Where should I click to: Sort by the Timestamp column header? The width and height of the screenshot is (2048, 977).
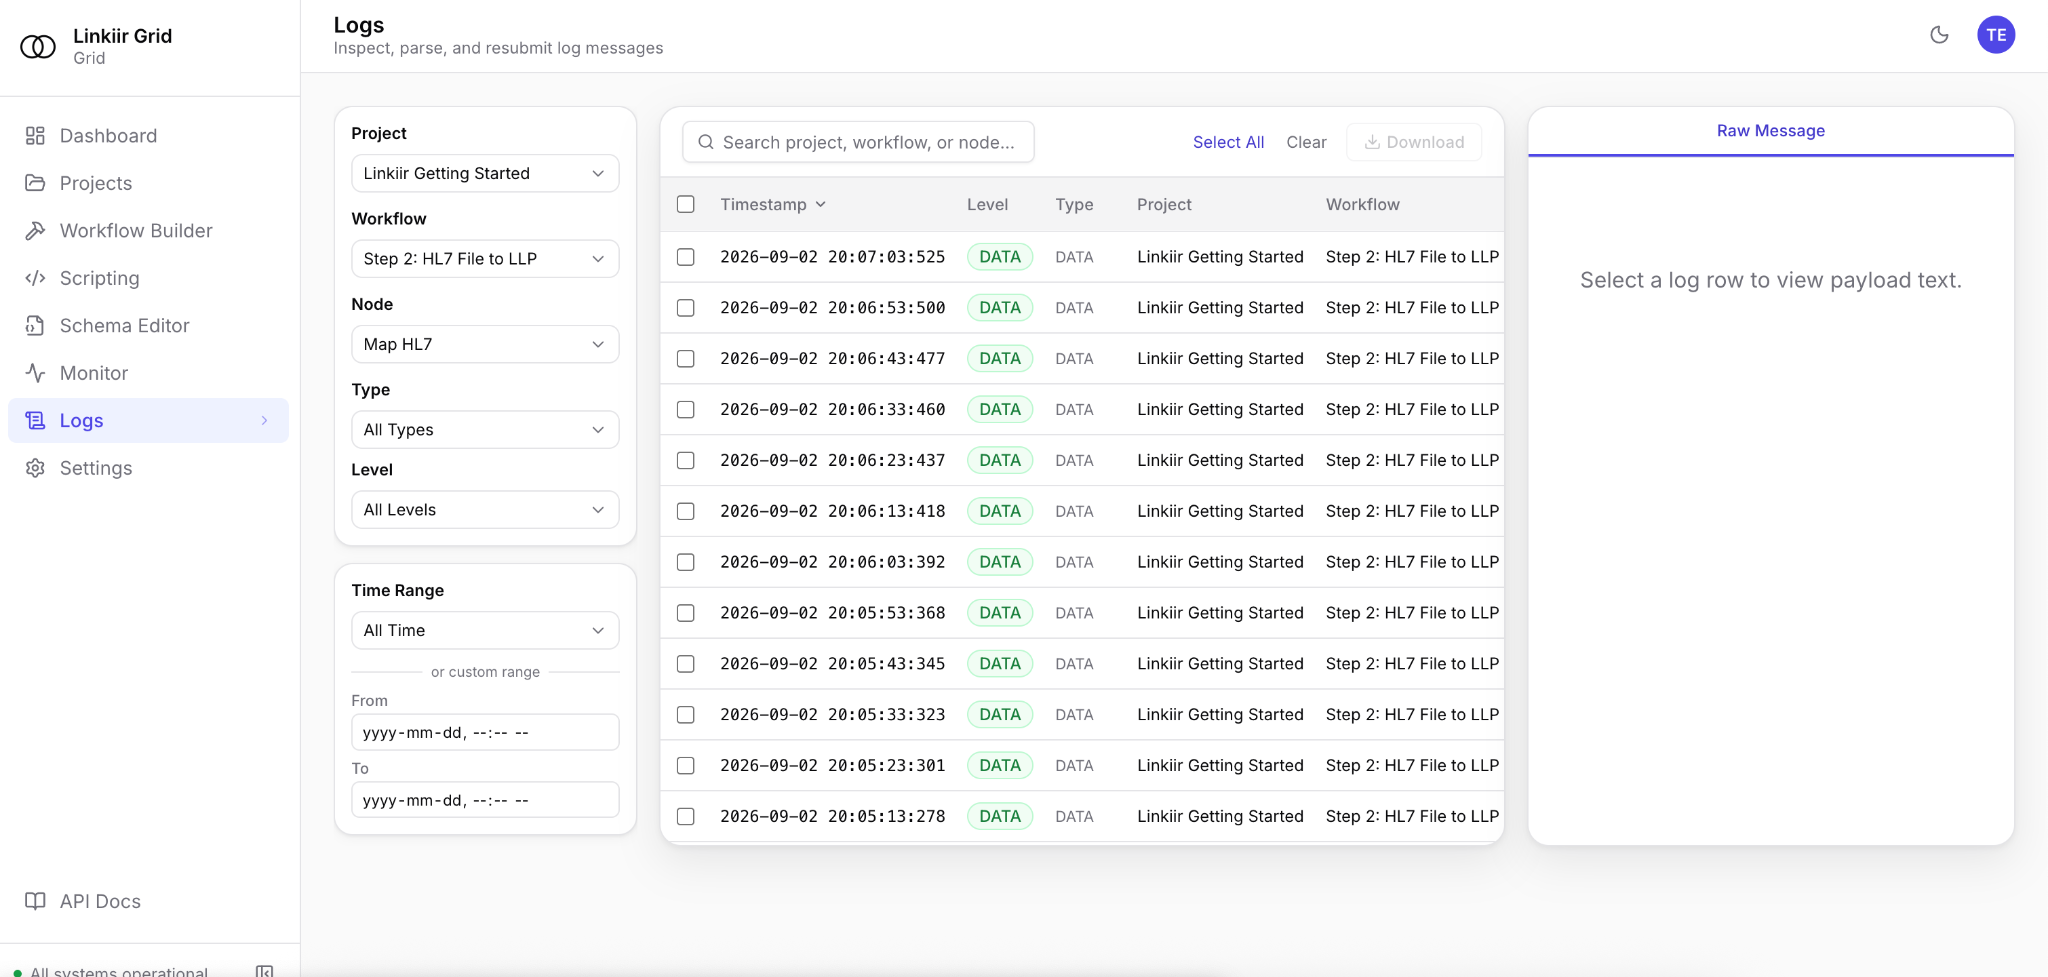coord(773,204)
